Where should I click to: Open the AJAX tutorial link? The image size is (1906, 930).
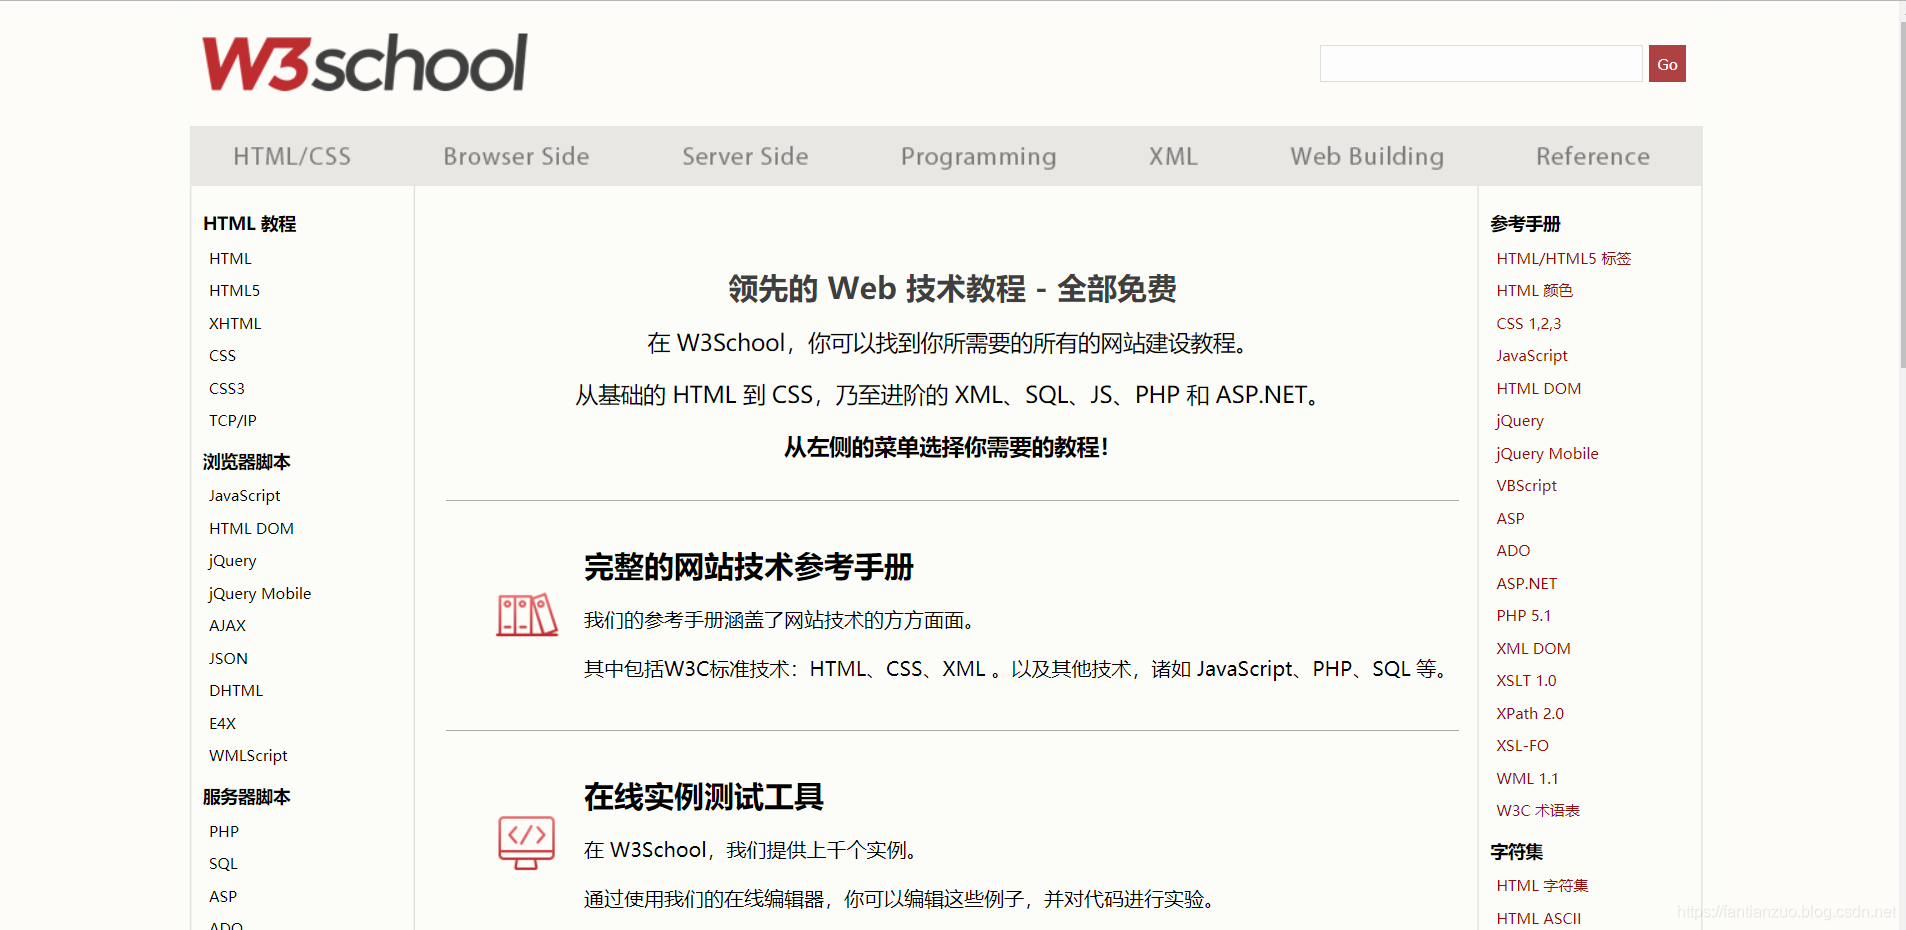pyautogui.click(x=227, y=626)
